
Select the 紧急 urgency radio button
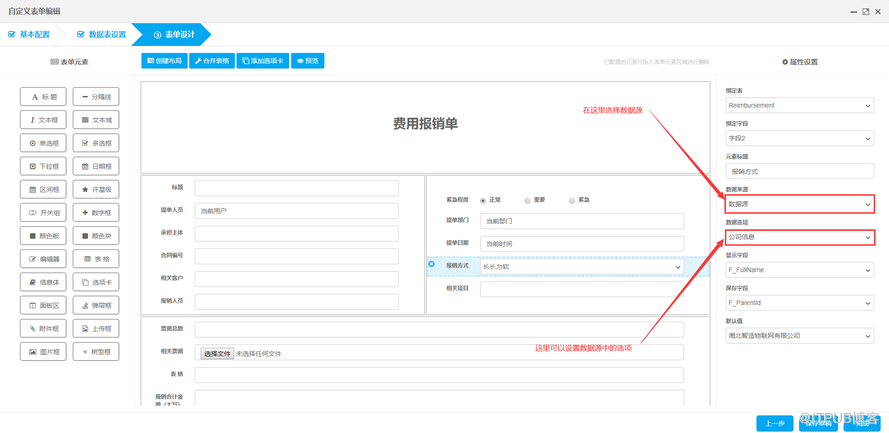572,200
